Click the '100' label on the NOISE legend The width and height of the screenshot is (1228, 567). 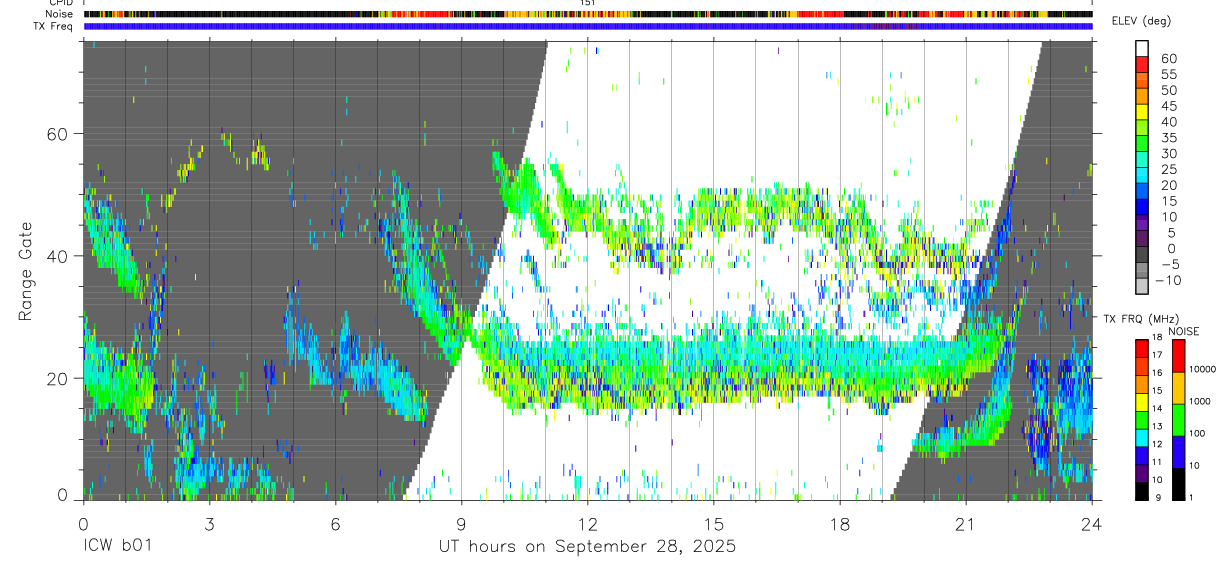point(1195,433)
